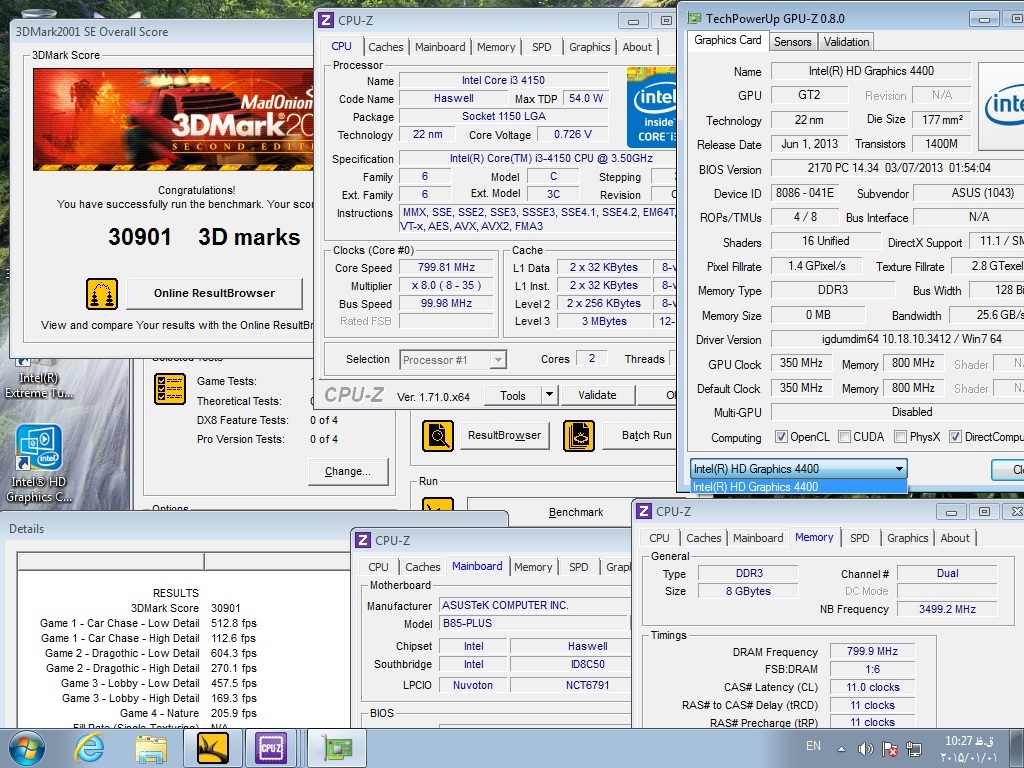Click the volume speaker tray icon
This screenshot has width=1024, height=768.
tap(865, 749)
